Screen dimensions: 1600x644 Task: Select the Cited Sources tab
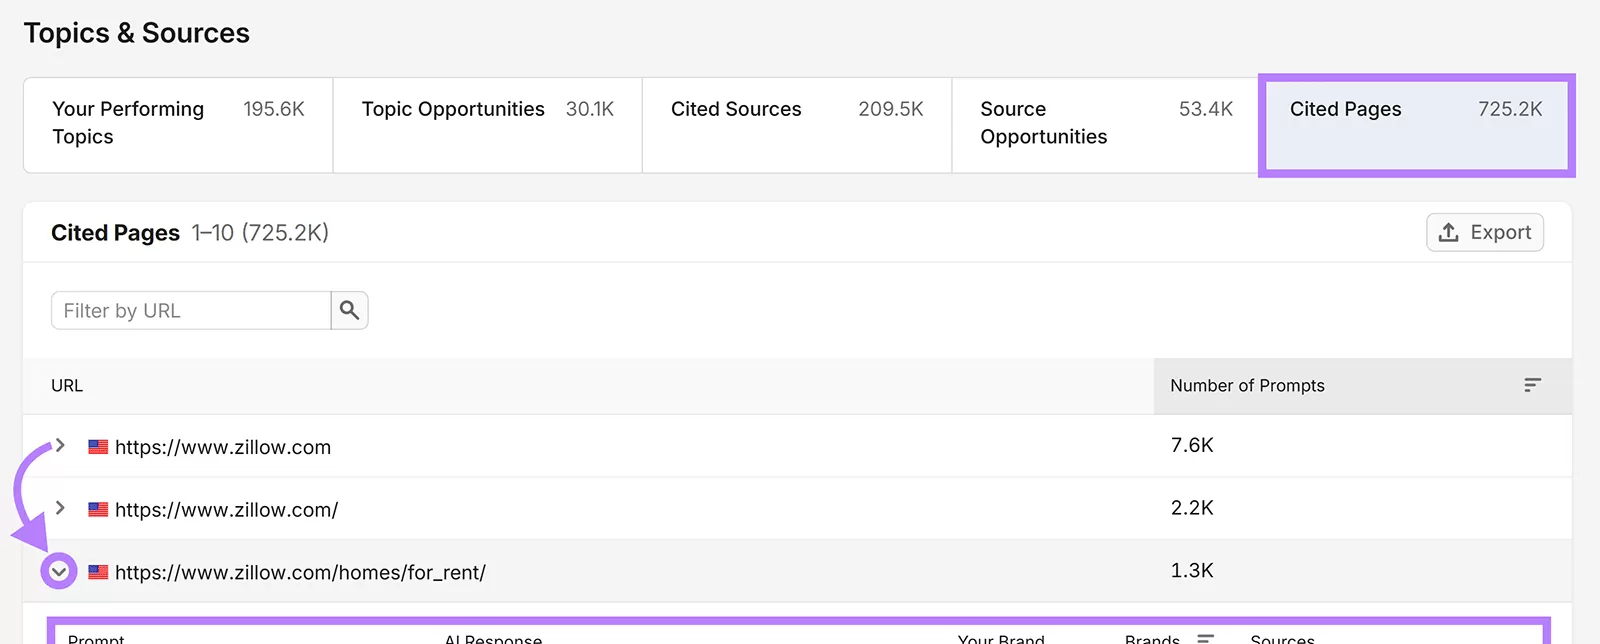[x=797, y=125]
